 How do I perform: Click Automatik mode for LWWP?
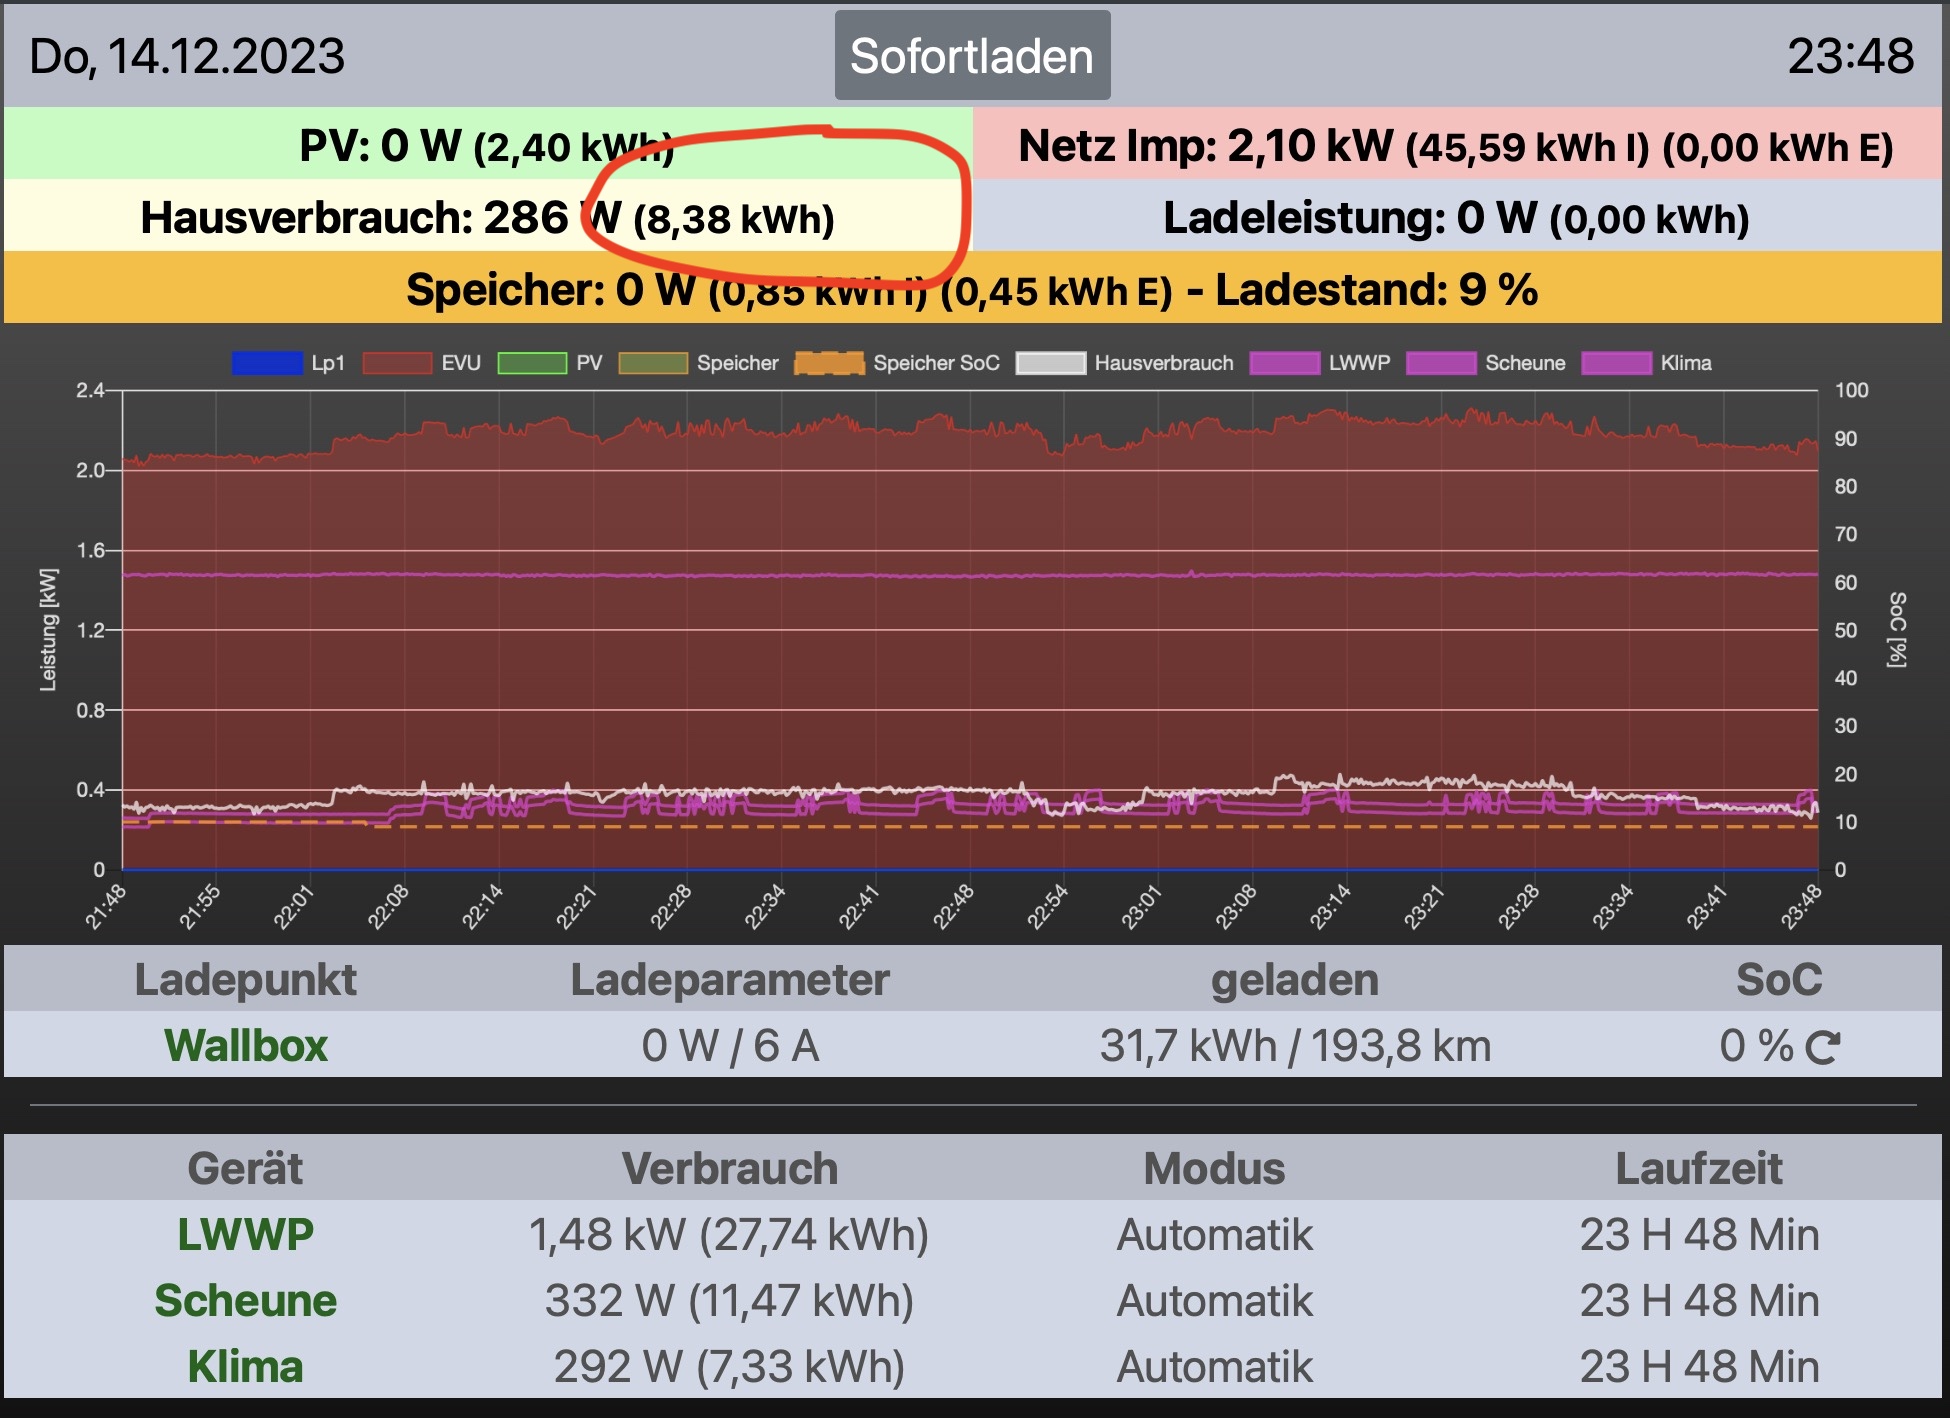tap(1214, 1234)
